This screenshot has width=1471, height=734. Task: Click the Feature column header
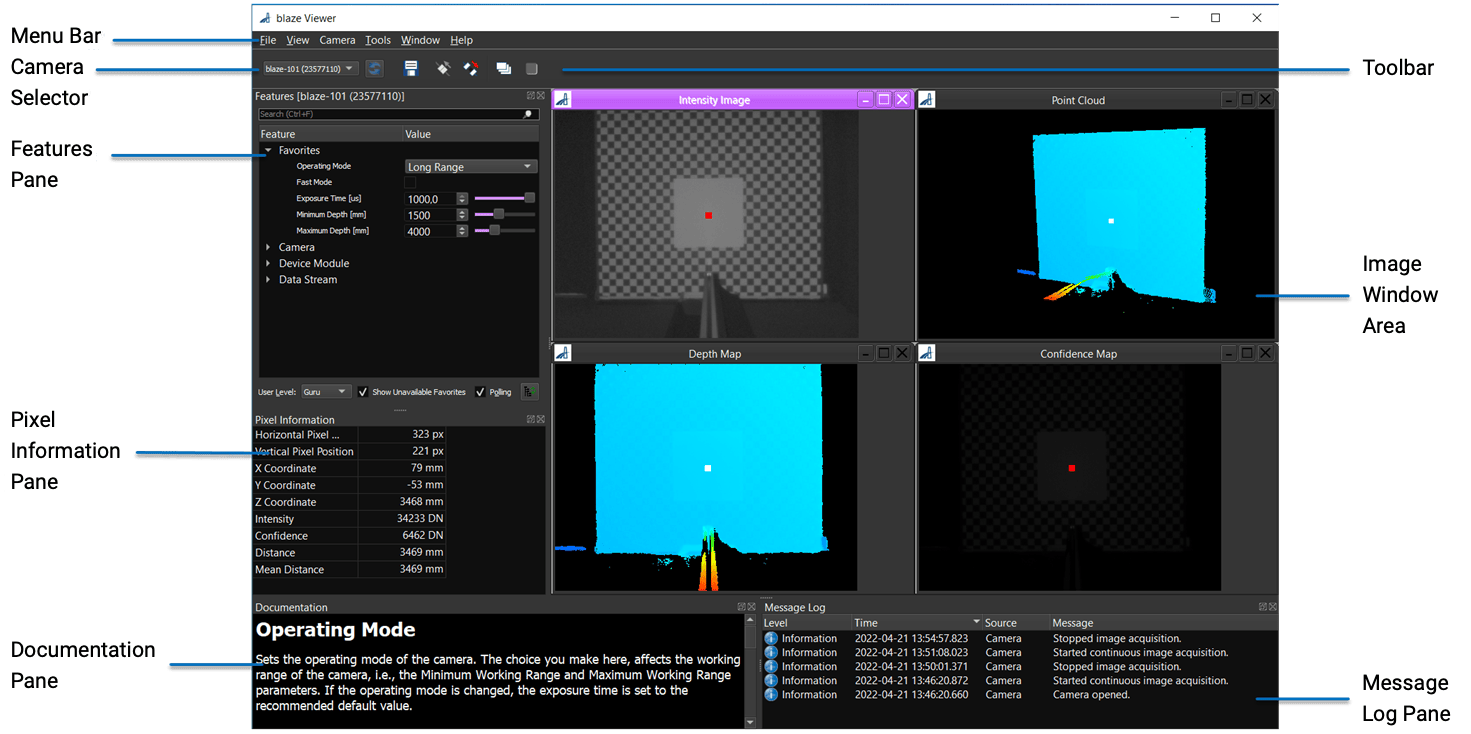tap(330, 134)
